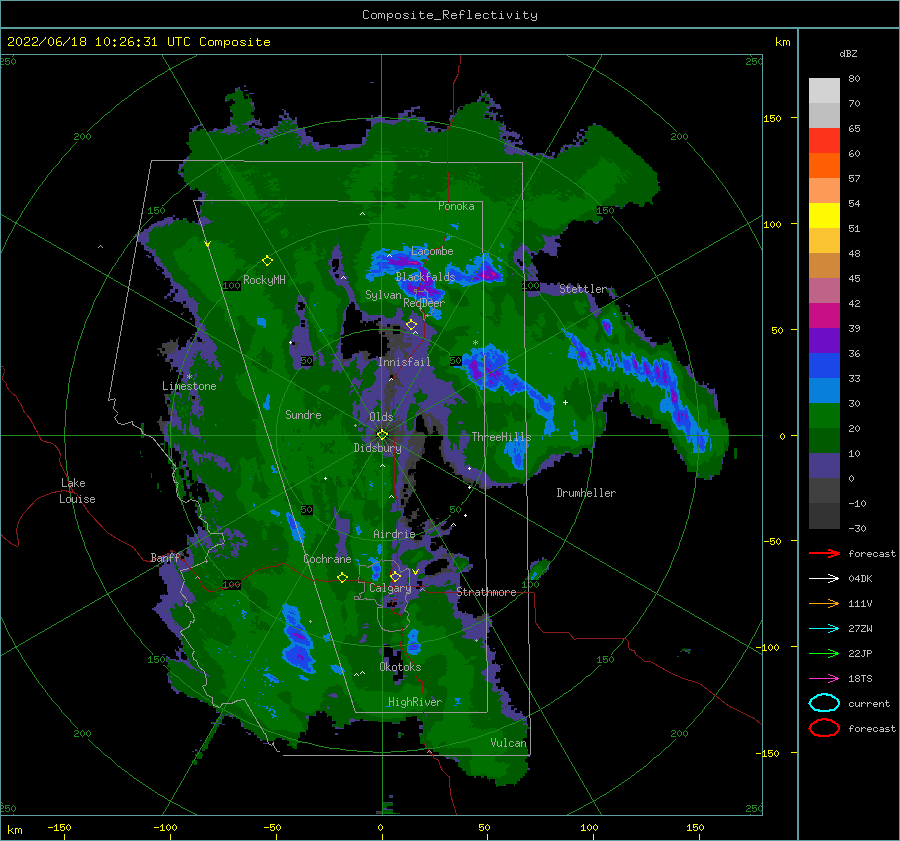Click the -150 label on bottom axis
The height and width of the screenshot is (841, 900).
pos(59,828)
